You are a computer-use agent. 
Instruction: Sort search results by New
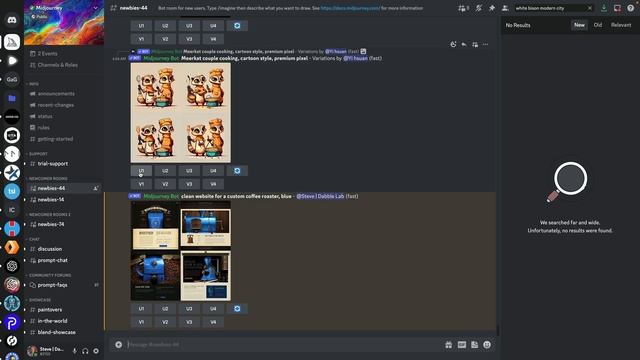pyautogui.click(x=579, y=25)
